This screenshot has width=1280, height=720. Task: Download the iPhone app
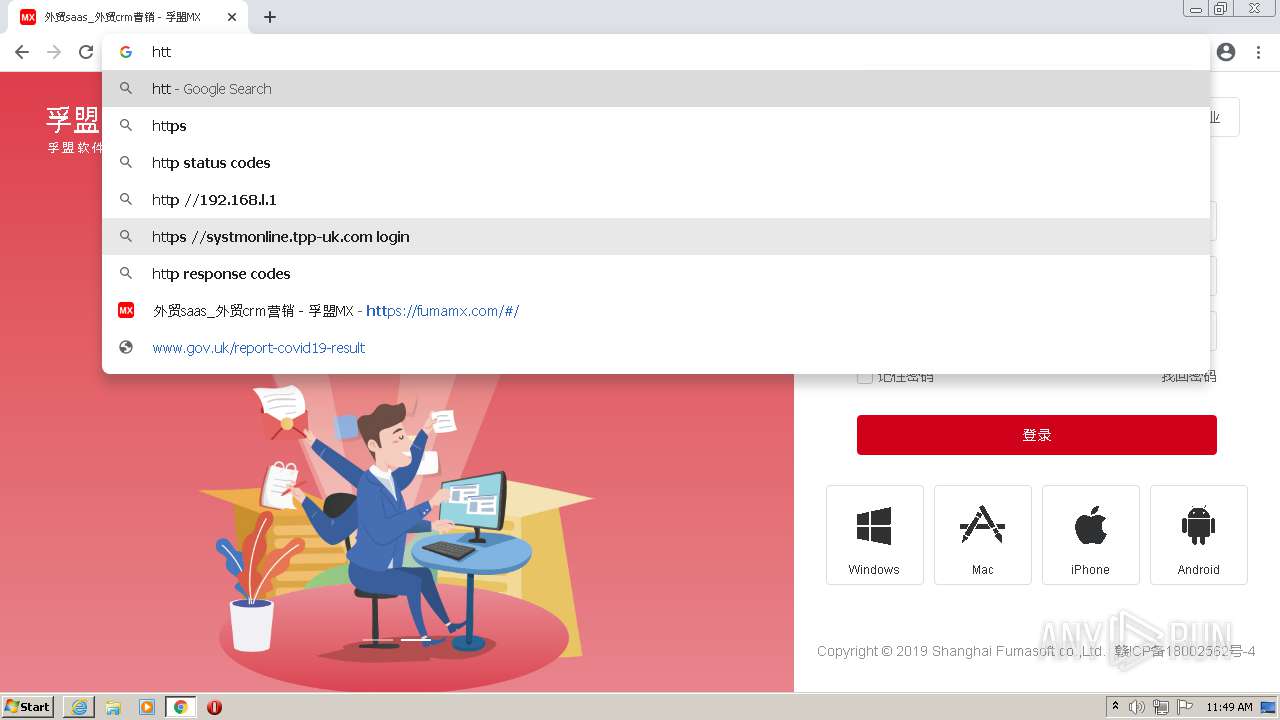tap(1091, 535)
